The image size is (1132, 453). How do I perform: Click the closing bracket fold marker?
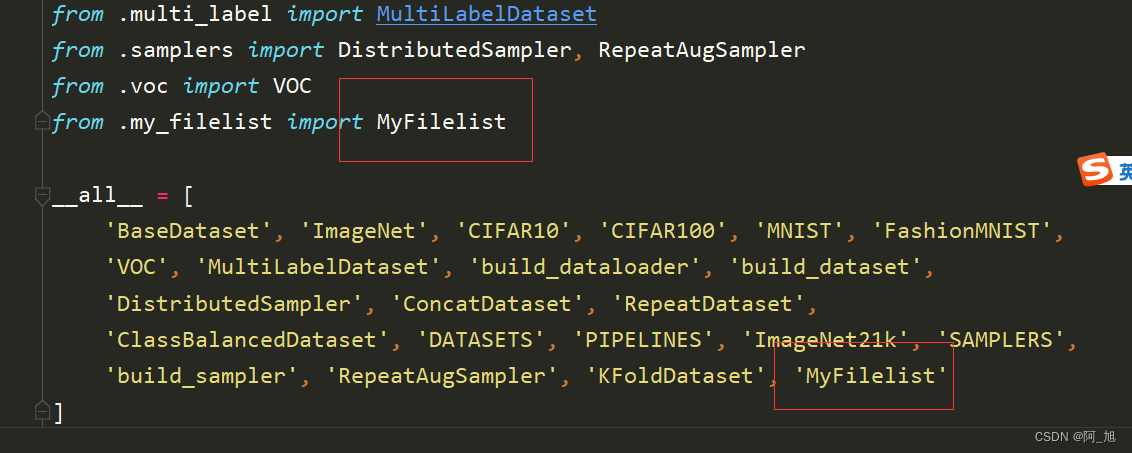tap(42, 410)
